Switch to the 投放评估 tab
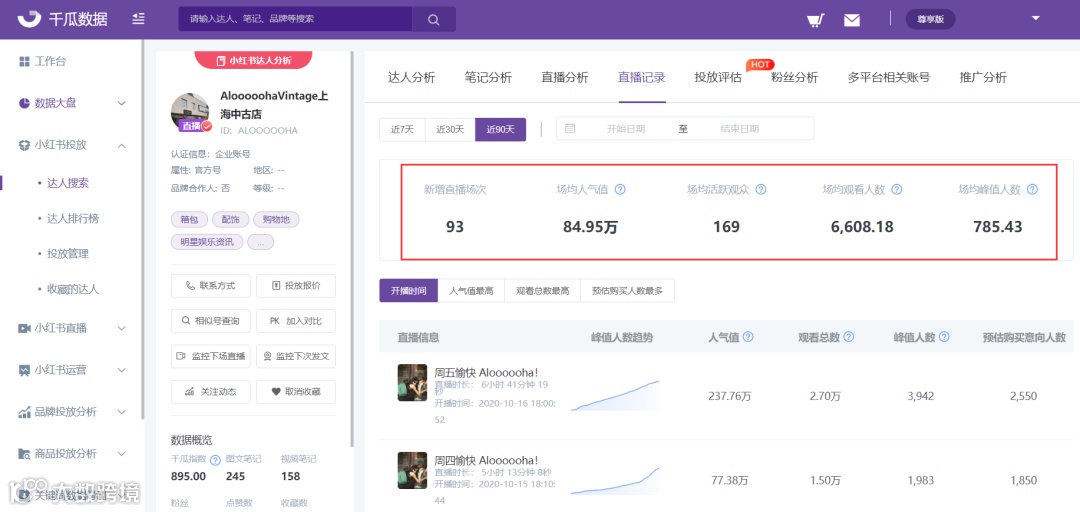The width and height of the screenshot is (1080, 512). [x=718, y=77]
